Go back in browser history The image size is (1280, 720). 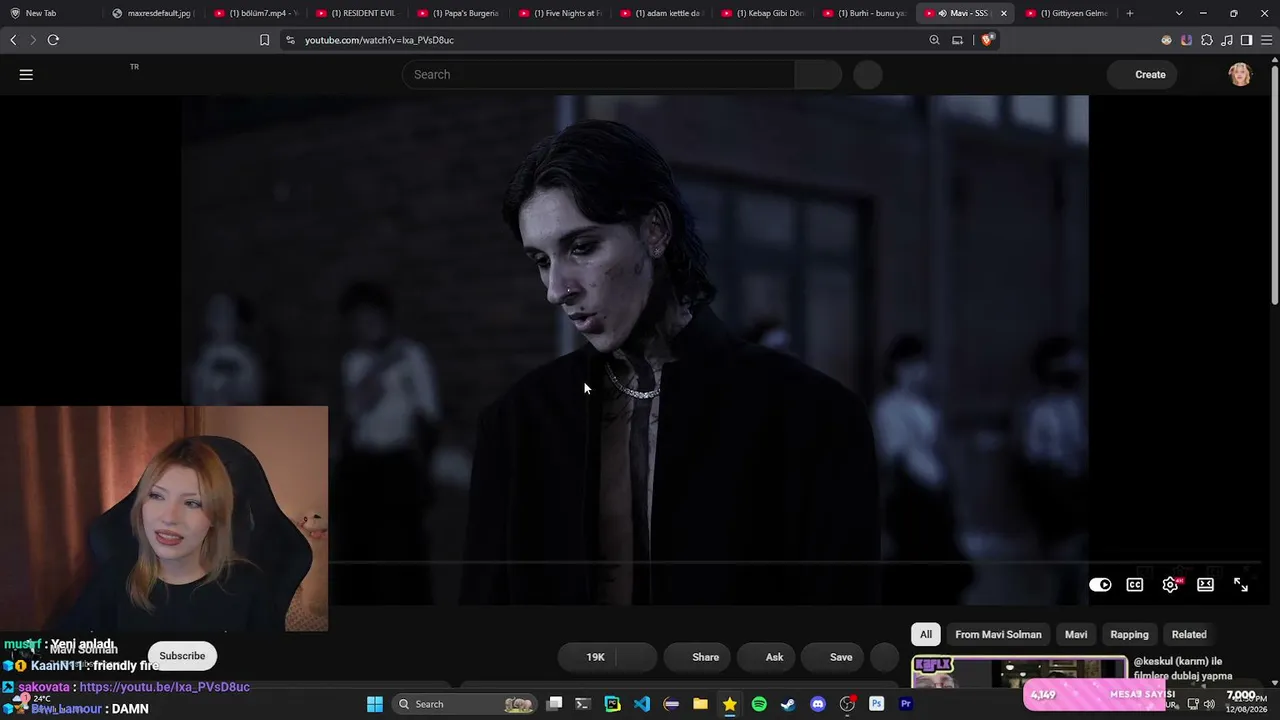coord(13,40)
